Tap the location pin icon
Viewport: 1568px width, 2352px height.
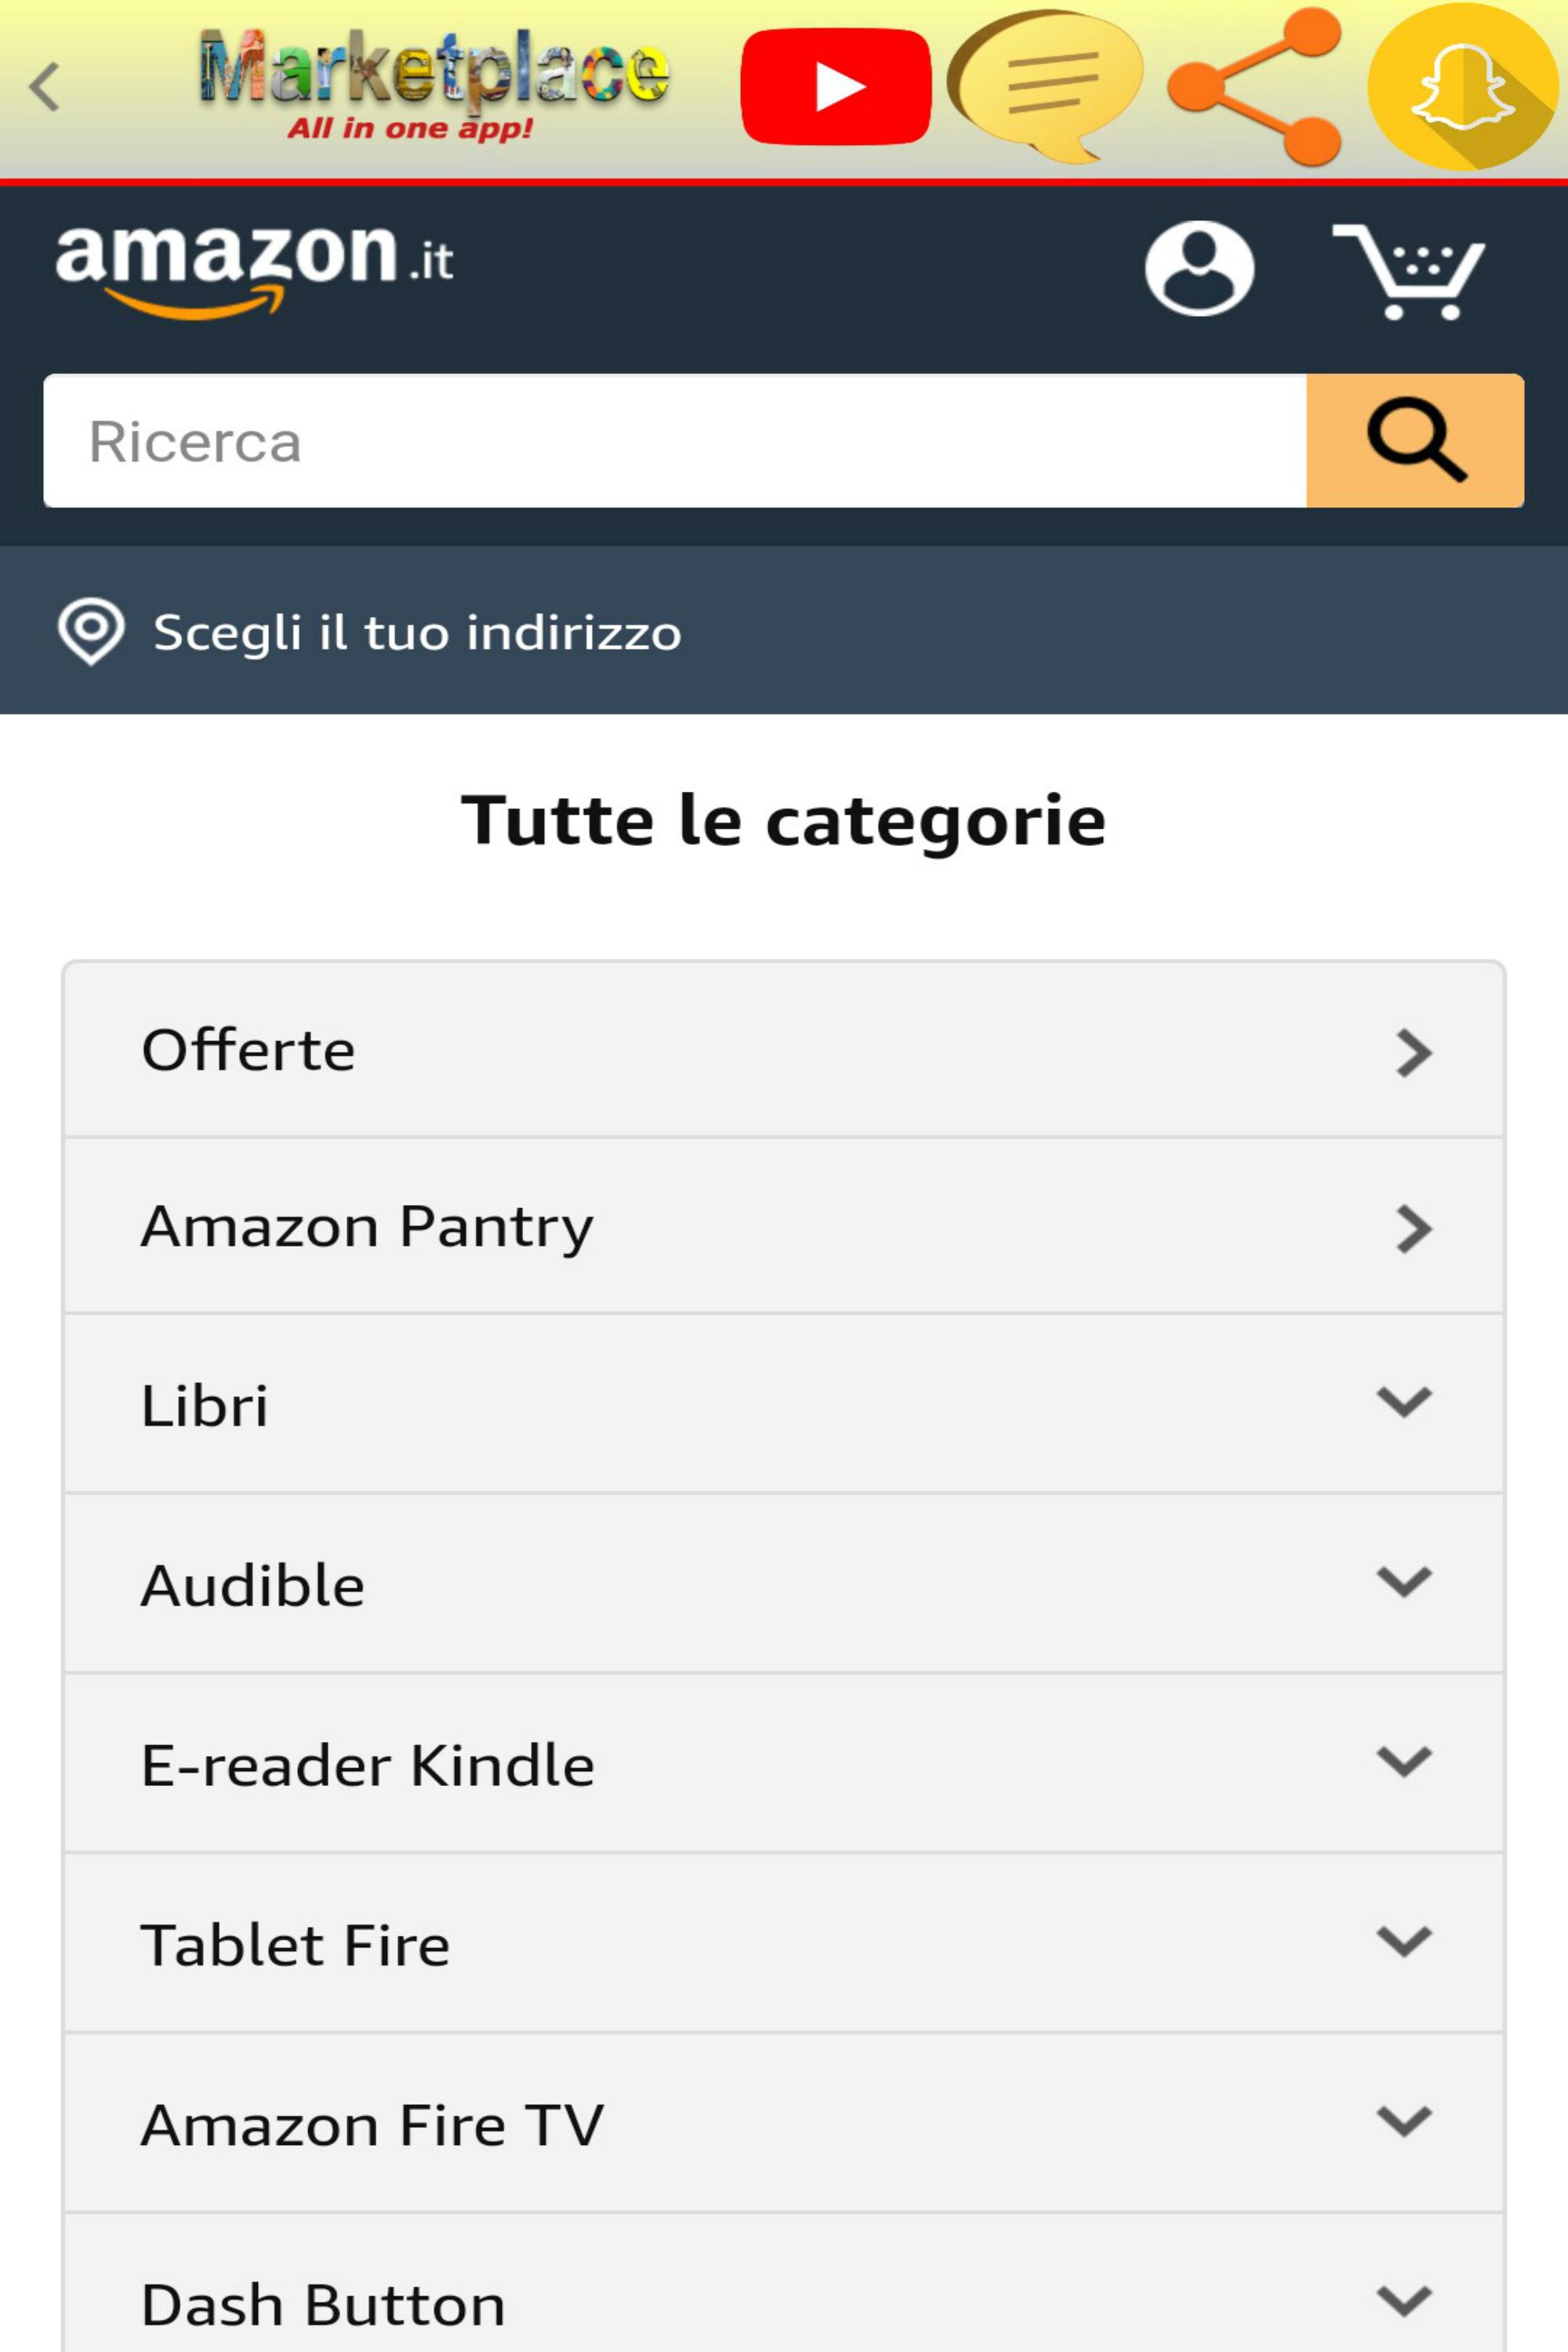click(91, 631)
